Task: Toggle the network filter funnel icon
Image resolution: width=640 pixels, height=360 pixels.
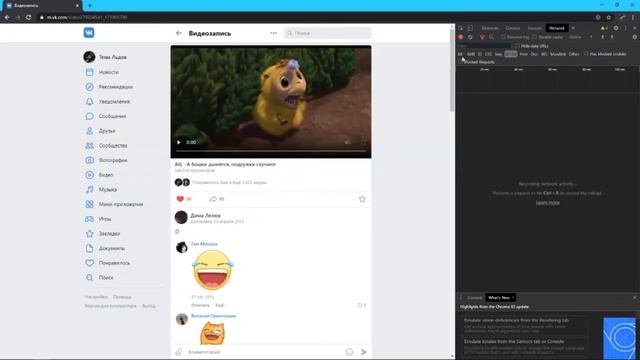Action: (x=482, y=37)
